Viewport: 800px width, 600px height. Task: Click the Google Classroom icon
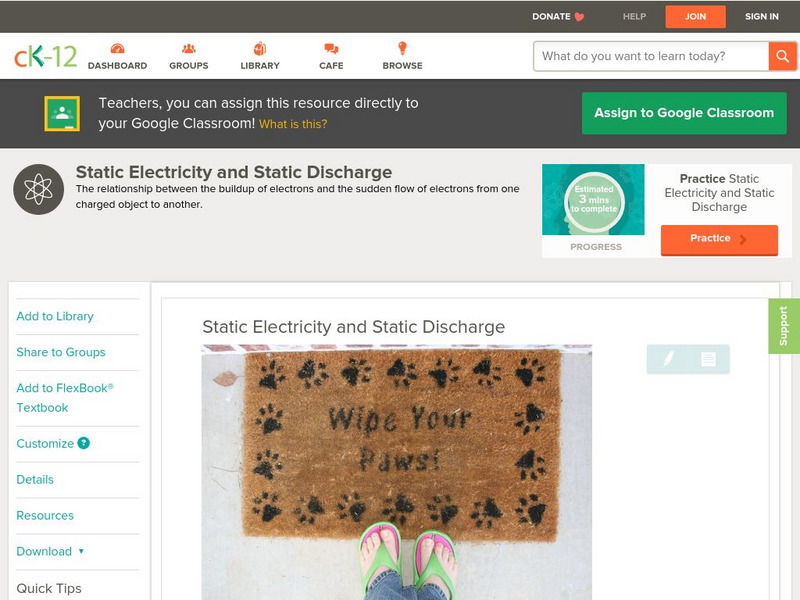[62, 113]
